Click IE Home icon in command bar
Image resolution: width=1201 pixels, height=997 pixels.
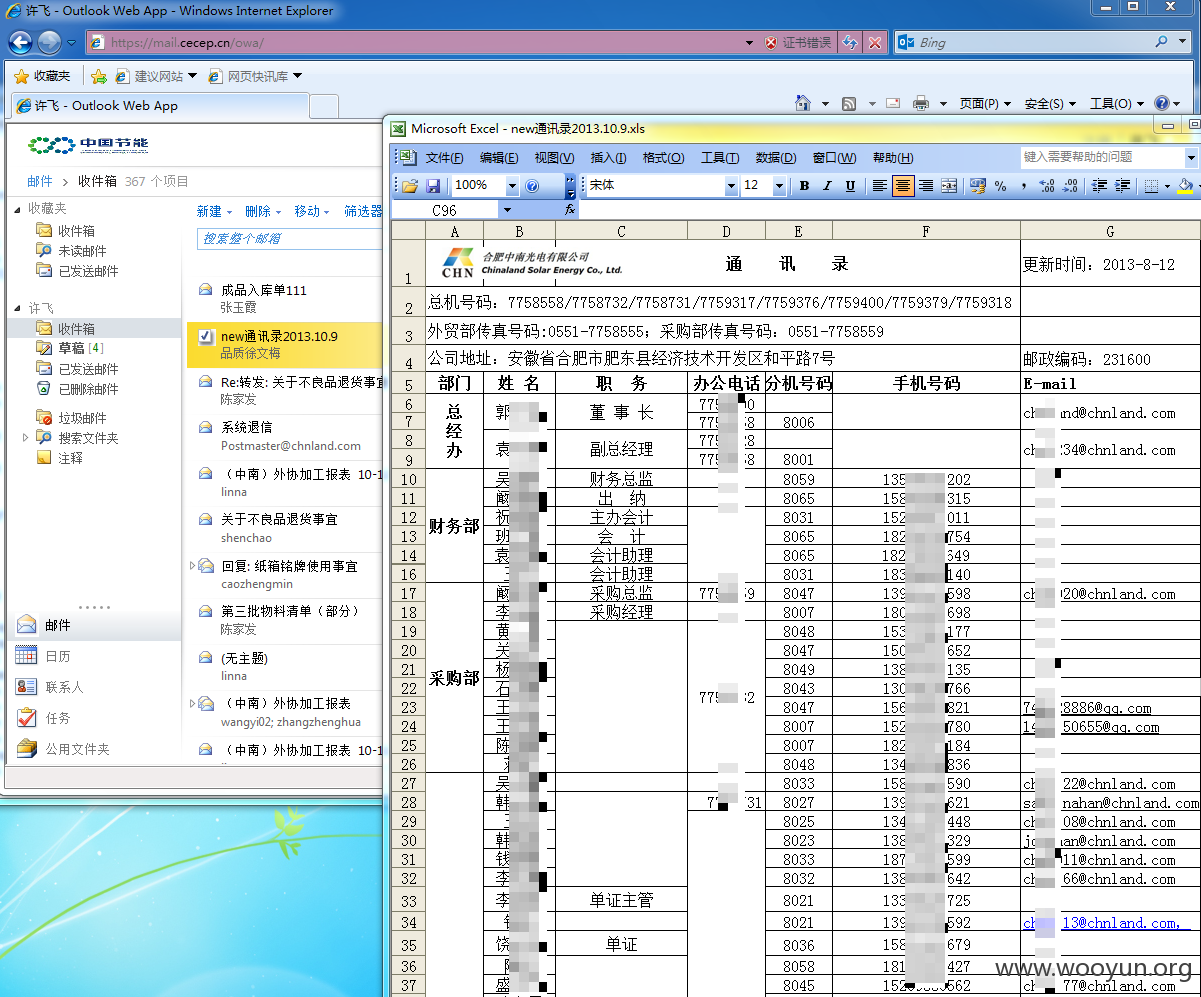click(x=802, y=103)
